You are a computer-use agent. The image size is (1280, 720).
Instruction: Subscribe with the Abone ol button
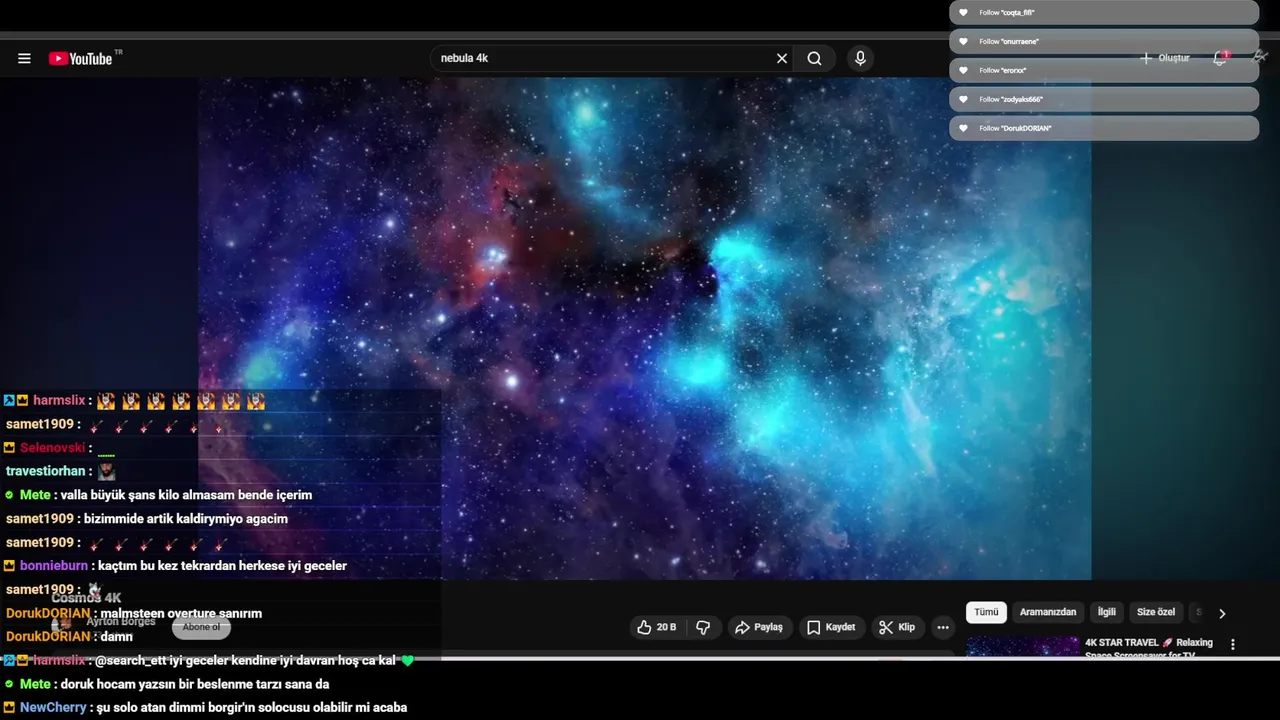[x=201, y=627]
